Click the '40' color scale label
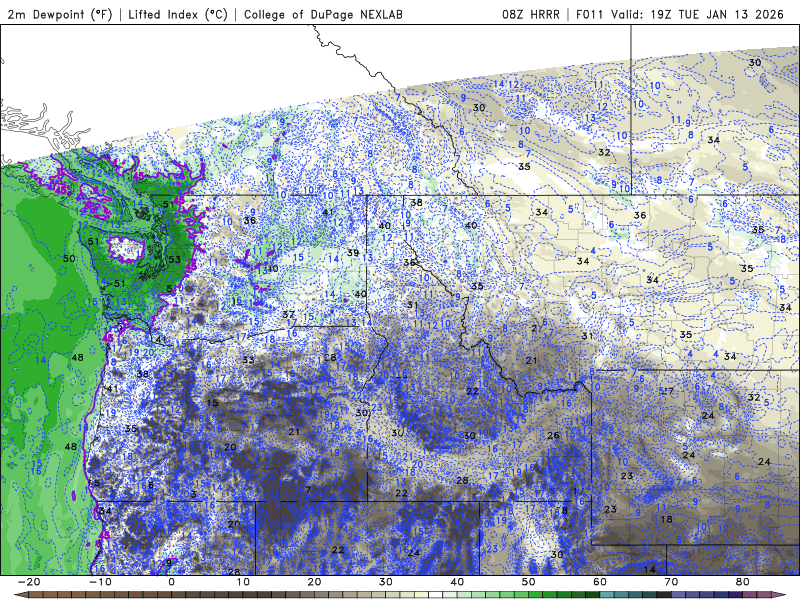The width and height of the screenshot is (800, 600). (457, 582)
